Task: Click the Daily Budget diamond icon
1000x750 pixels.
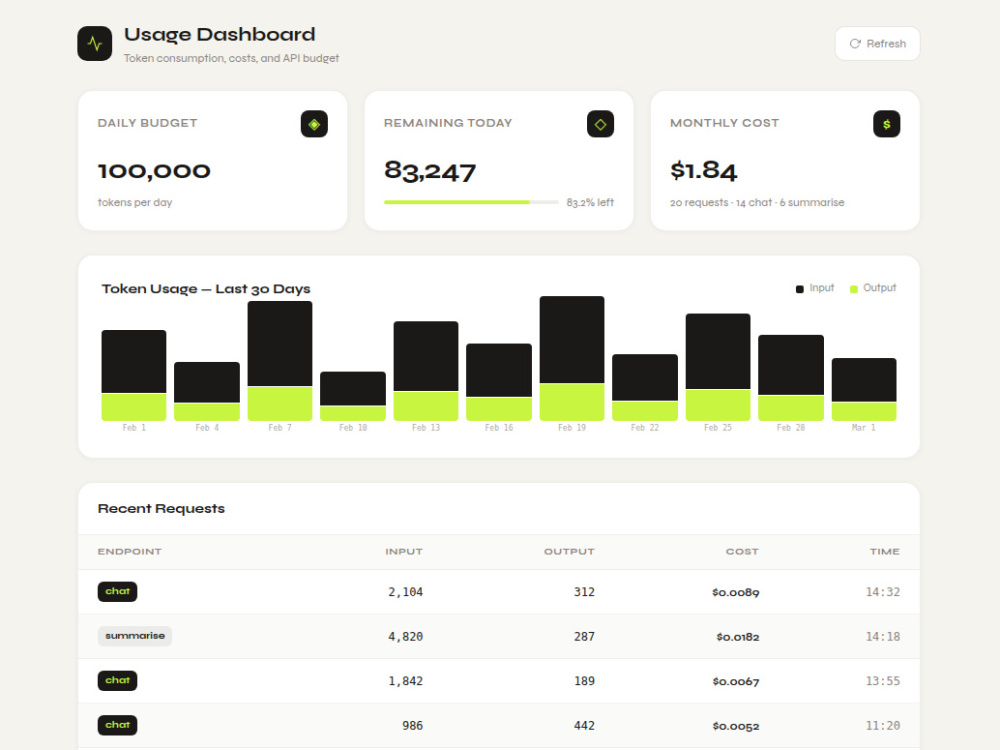Action: pos(314,124)
